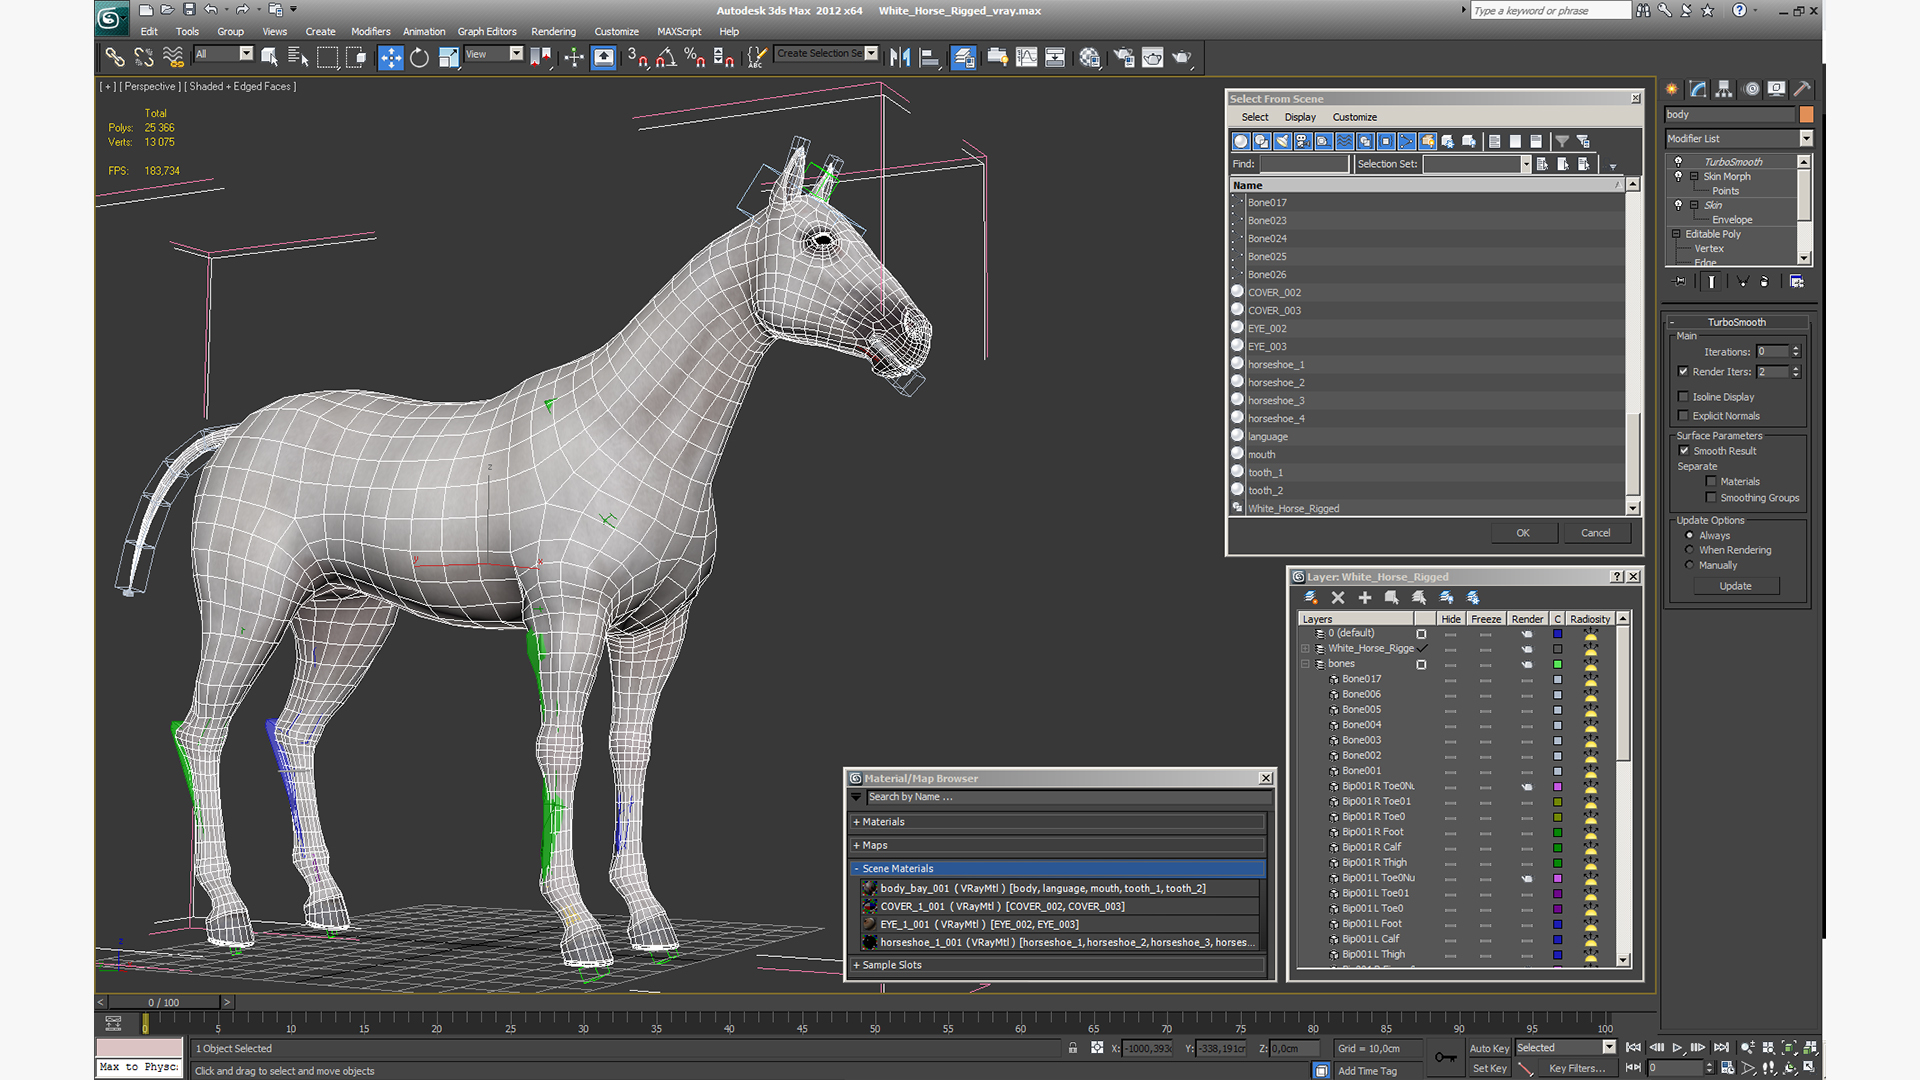Screen dimensions: 1920x1080
Task: Open the Manage Layers toolbar icon
Action: [963, 57]
